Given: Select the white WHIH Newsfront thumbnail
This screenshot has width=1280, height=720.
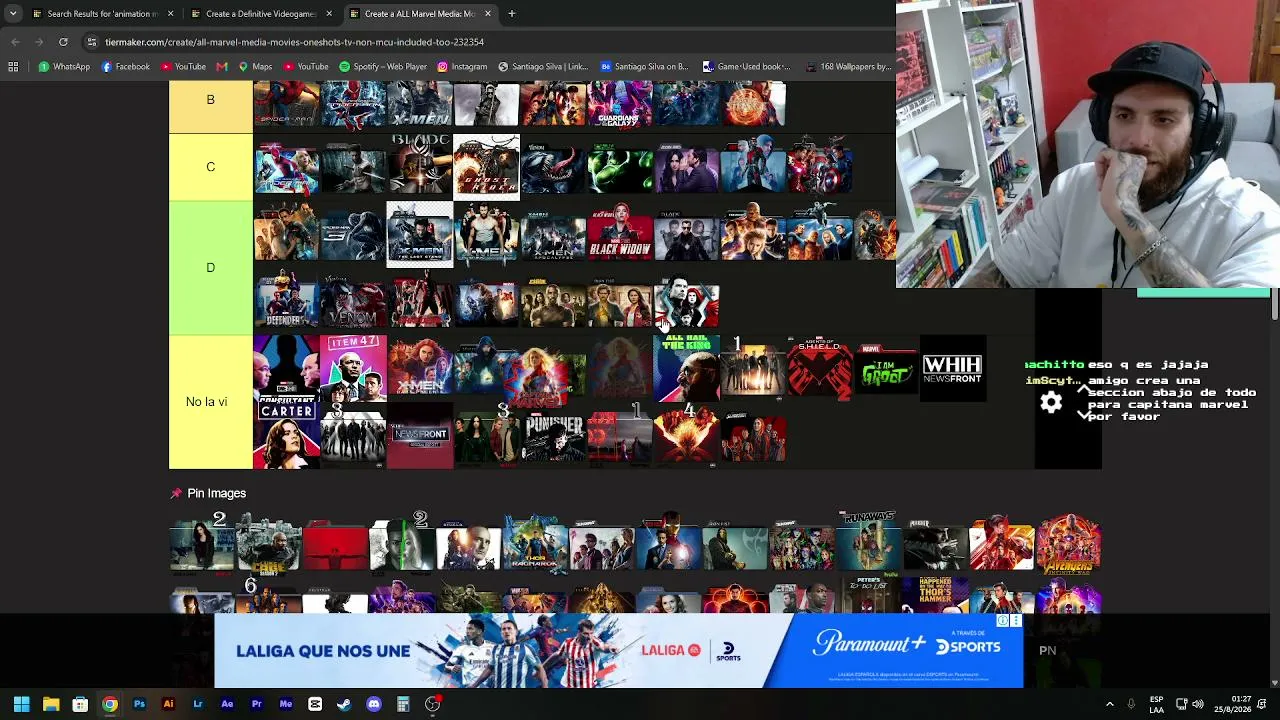Looking at the screenshot, I should [x=953, y=368].
